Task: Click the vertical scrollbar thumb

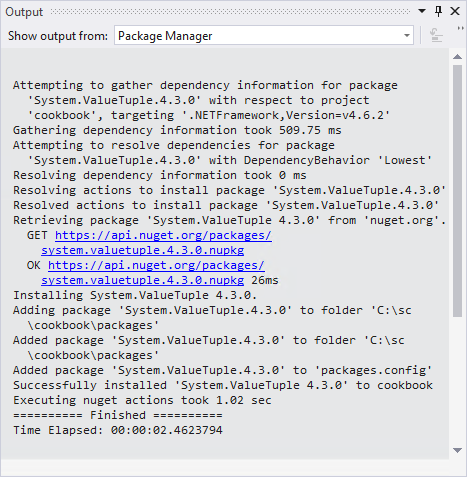Action: click(x=457, y=191)
